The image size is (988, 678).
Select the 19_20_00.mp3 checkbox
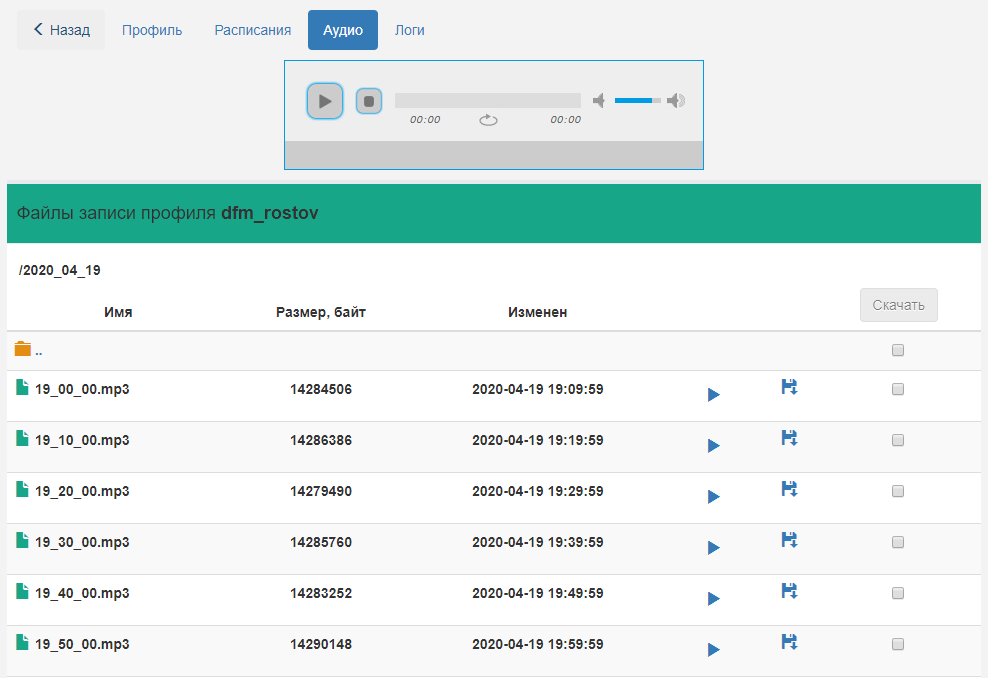click(897, 491)
